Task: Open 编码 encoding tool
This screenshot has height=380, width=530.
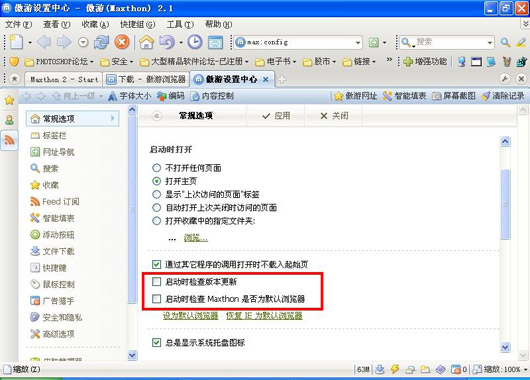Action: pyautogui.click(x=171, y=96)
